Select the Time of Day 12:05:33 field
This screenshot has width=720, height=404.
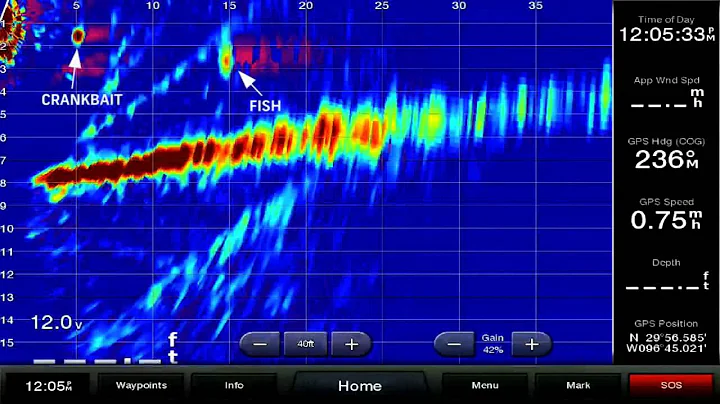click(x=666, y=30)
